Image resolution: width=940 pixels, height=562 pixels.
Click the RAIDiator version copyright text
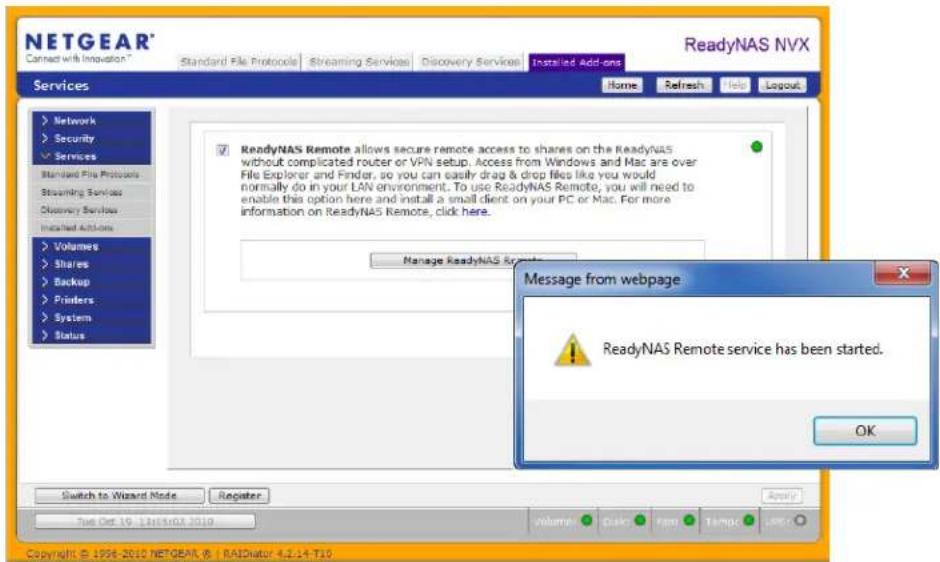tap(179, 553)
